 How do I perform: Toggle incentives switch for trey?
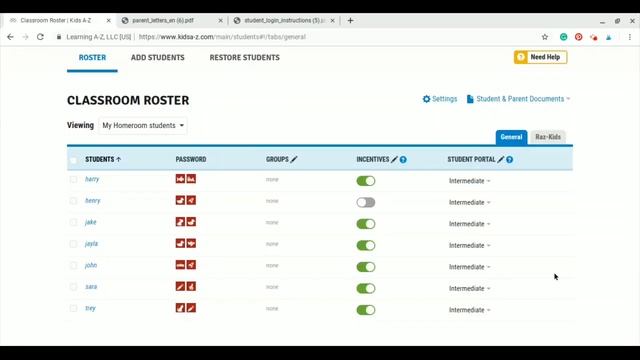pyautogui.click(x=366, y=310)
